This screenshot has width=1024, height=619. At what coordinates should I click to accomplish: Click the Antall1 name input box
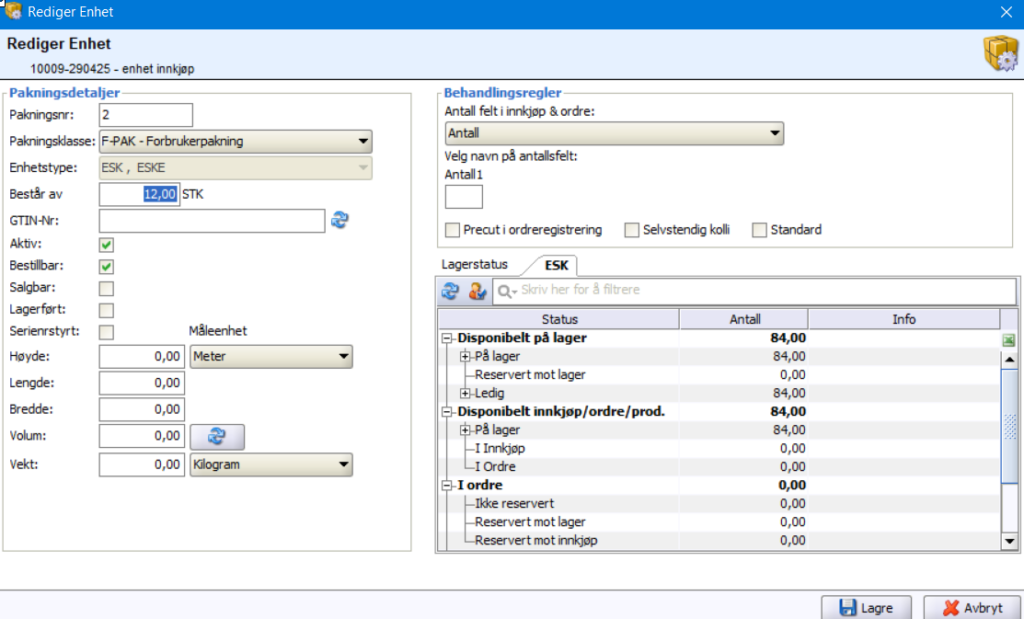[x=464, y=197]
